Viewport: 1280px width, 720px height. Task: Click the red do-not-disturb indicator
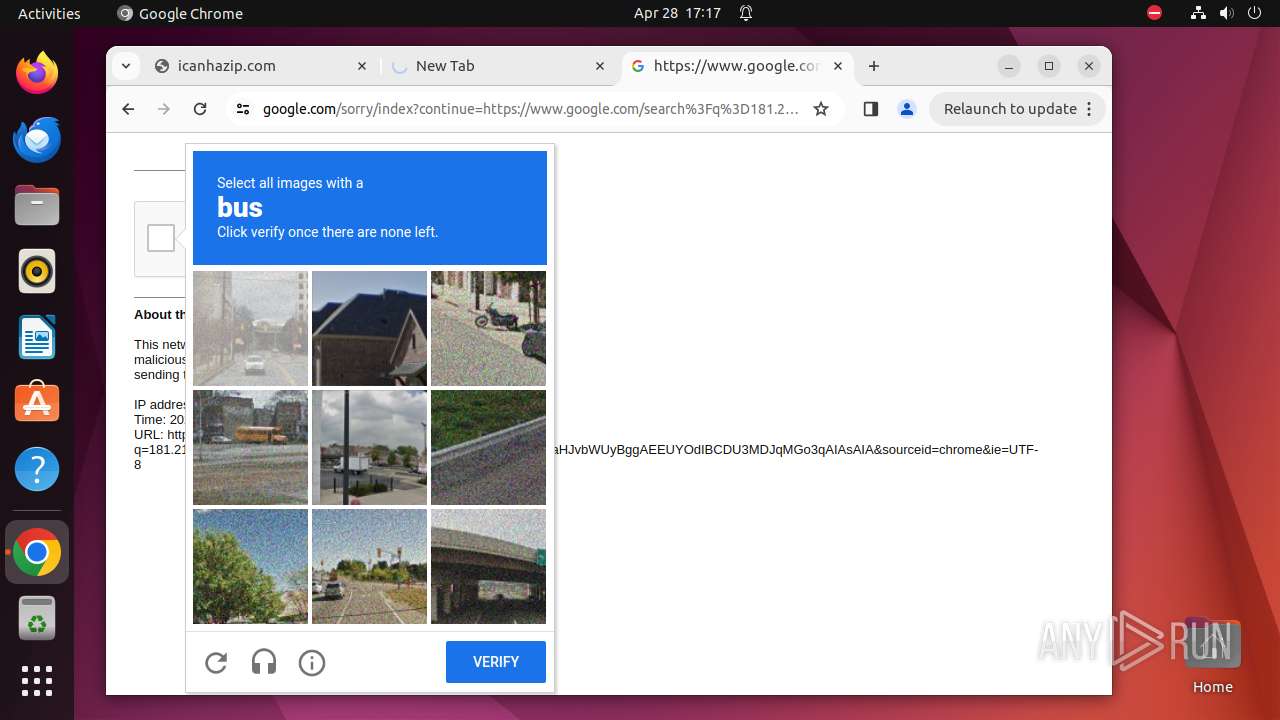(x=1154, y=13)
